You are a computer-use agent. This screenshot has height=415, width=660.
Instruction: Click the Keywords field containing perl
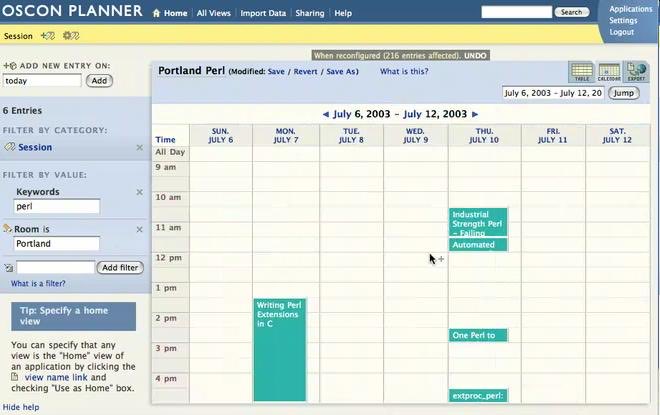click(x=57, y=206)
